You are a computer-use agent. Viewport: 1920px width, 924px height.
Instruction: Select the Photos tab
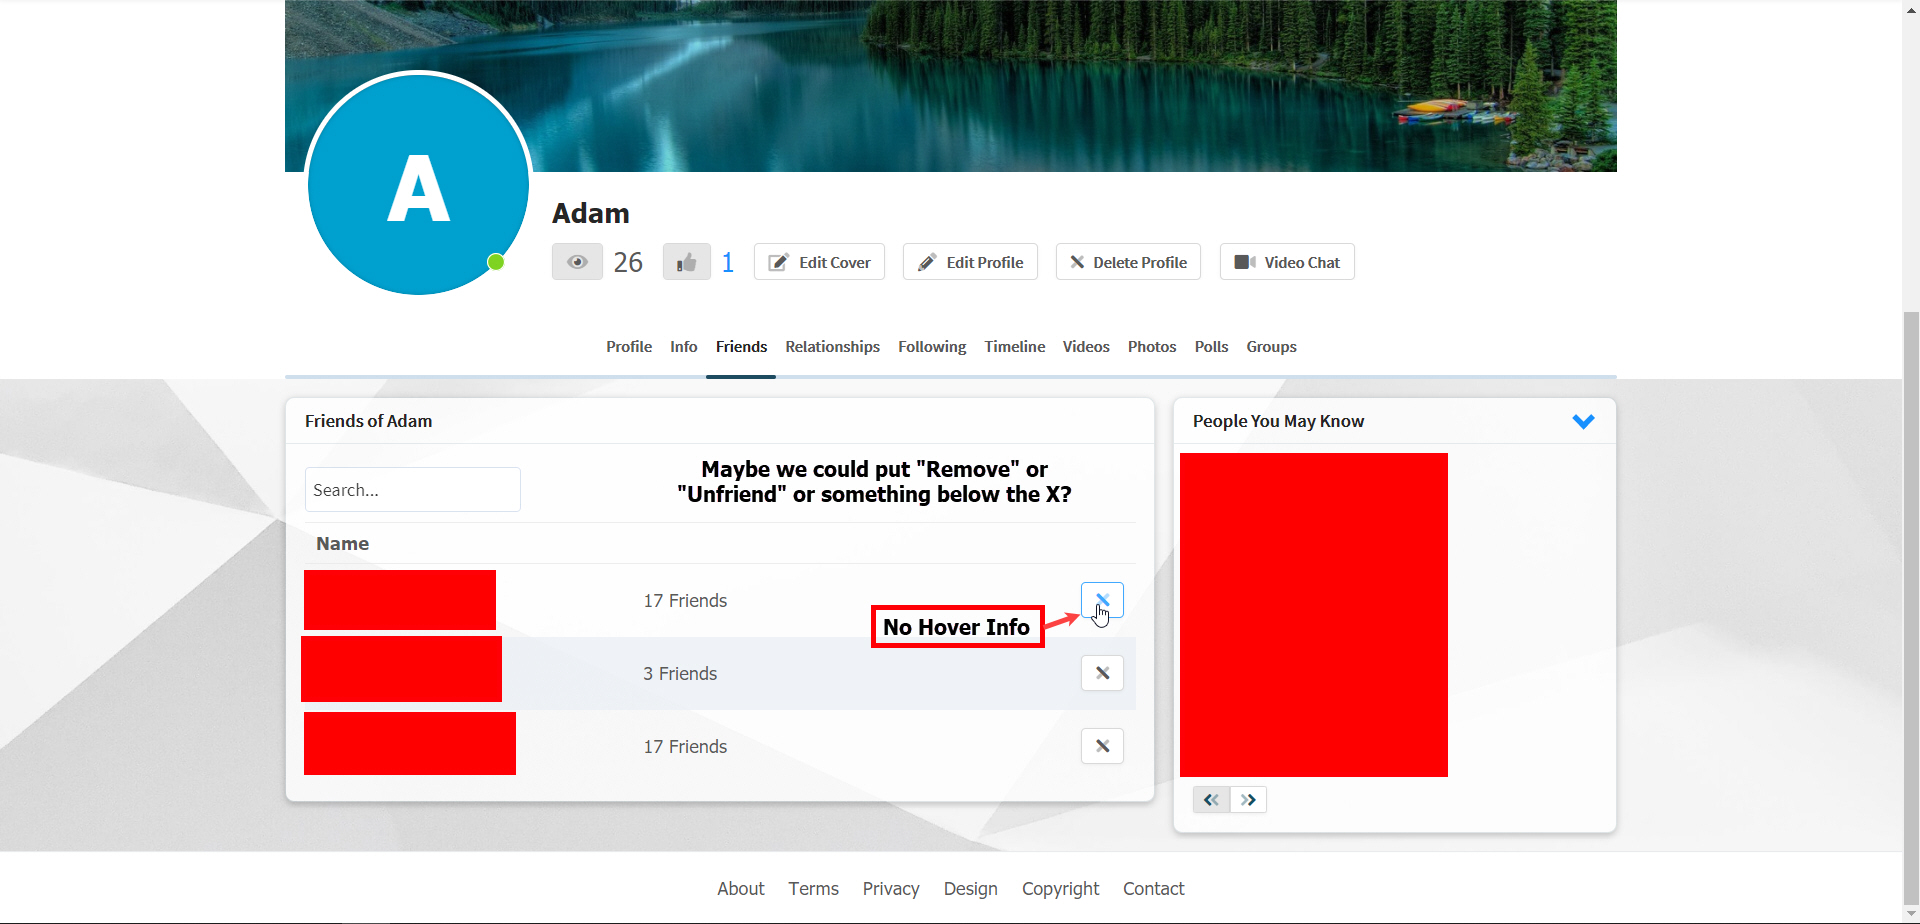click(1151, 347)
